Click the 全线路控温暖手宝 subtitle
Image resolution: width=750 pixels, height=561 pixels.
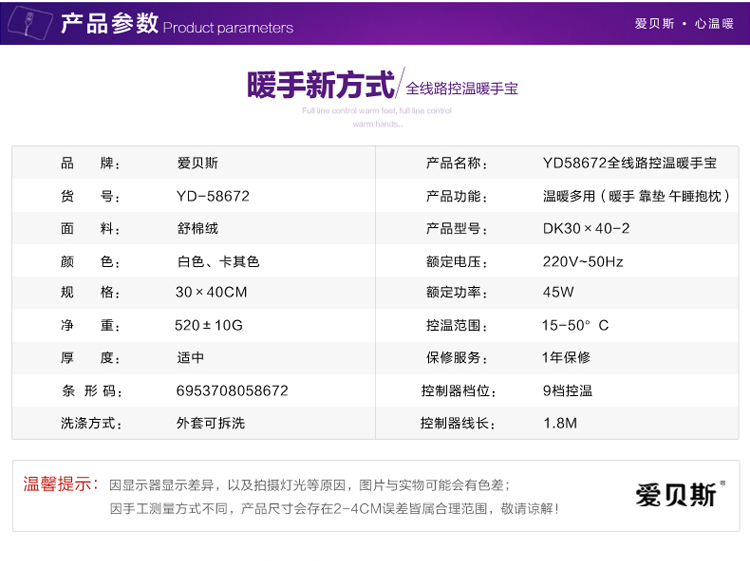click(x=462, y=88)
